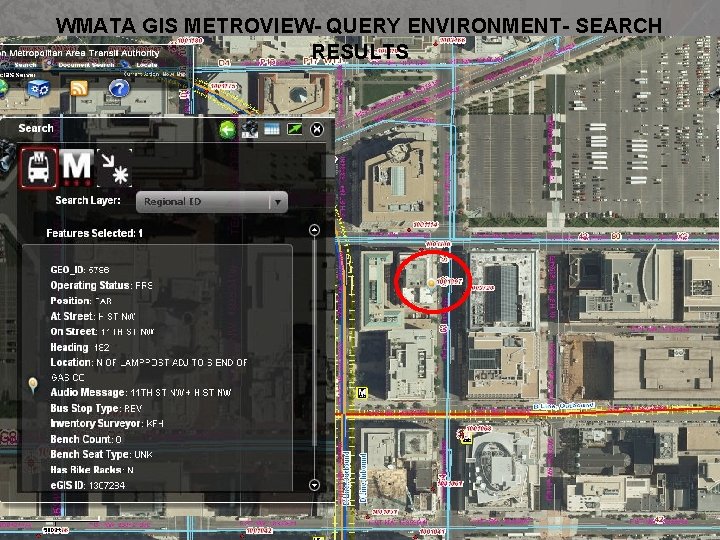Click the At Street result row
Screen dimensions: 720x540
(93, 316)
